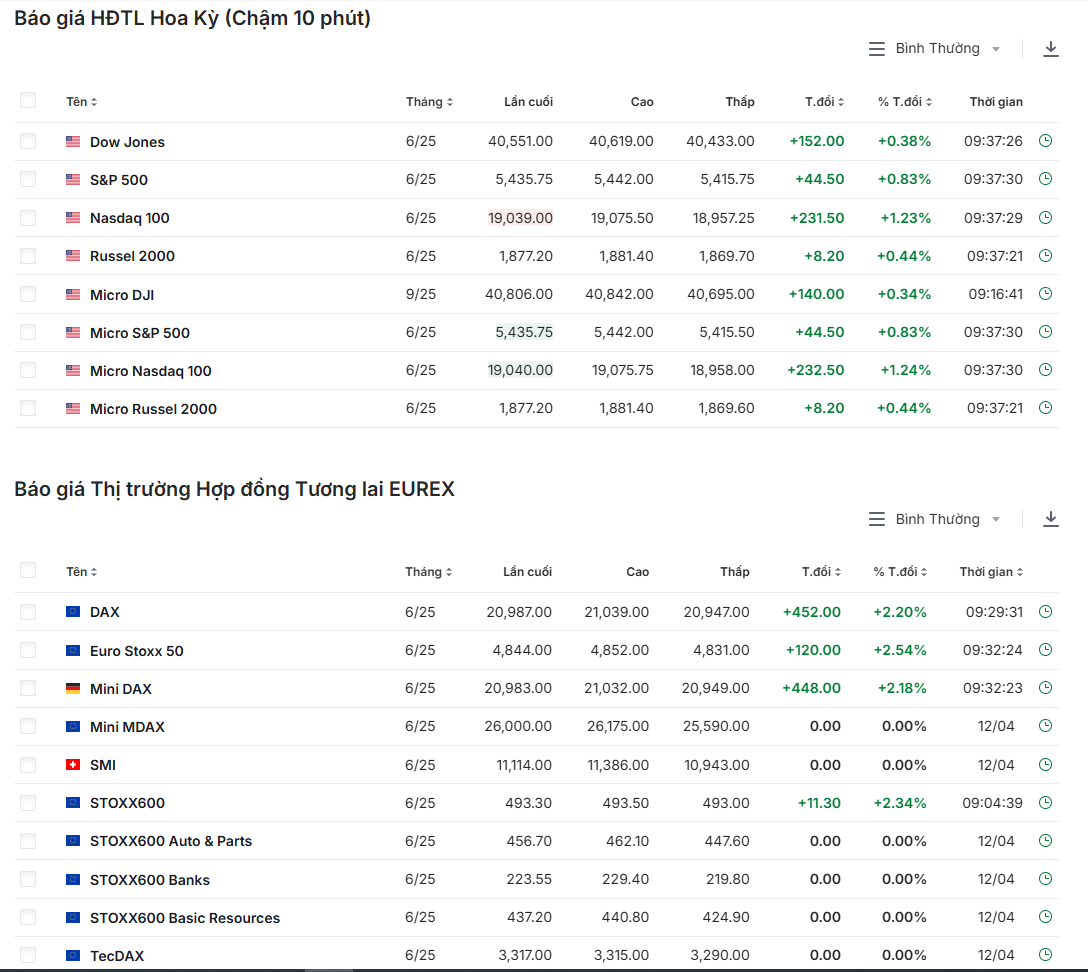Click the Hoa Kỳ futures table heading
The image size is (1088, 972).
pos(193,18)
